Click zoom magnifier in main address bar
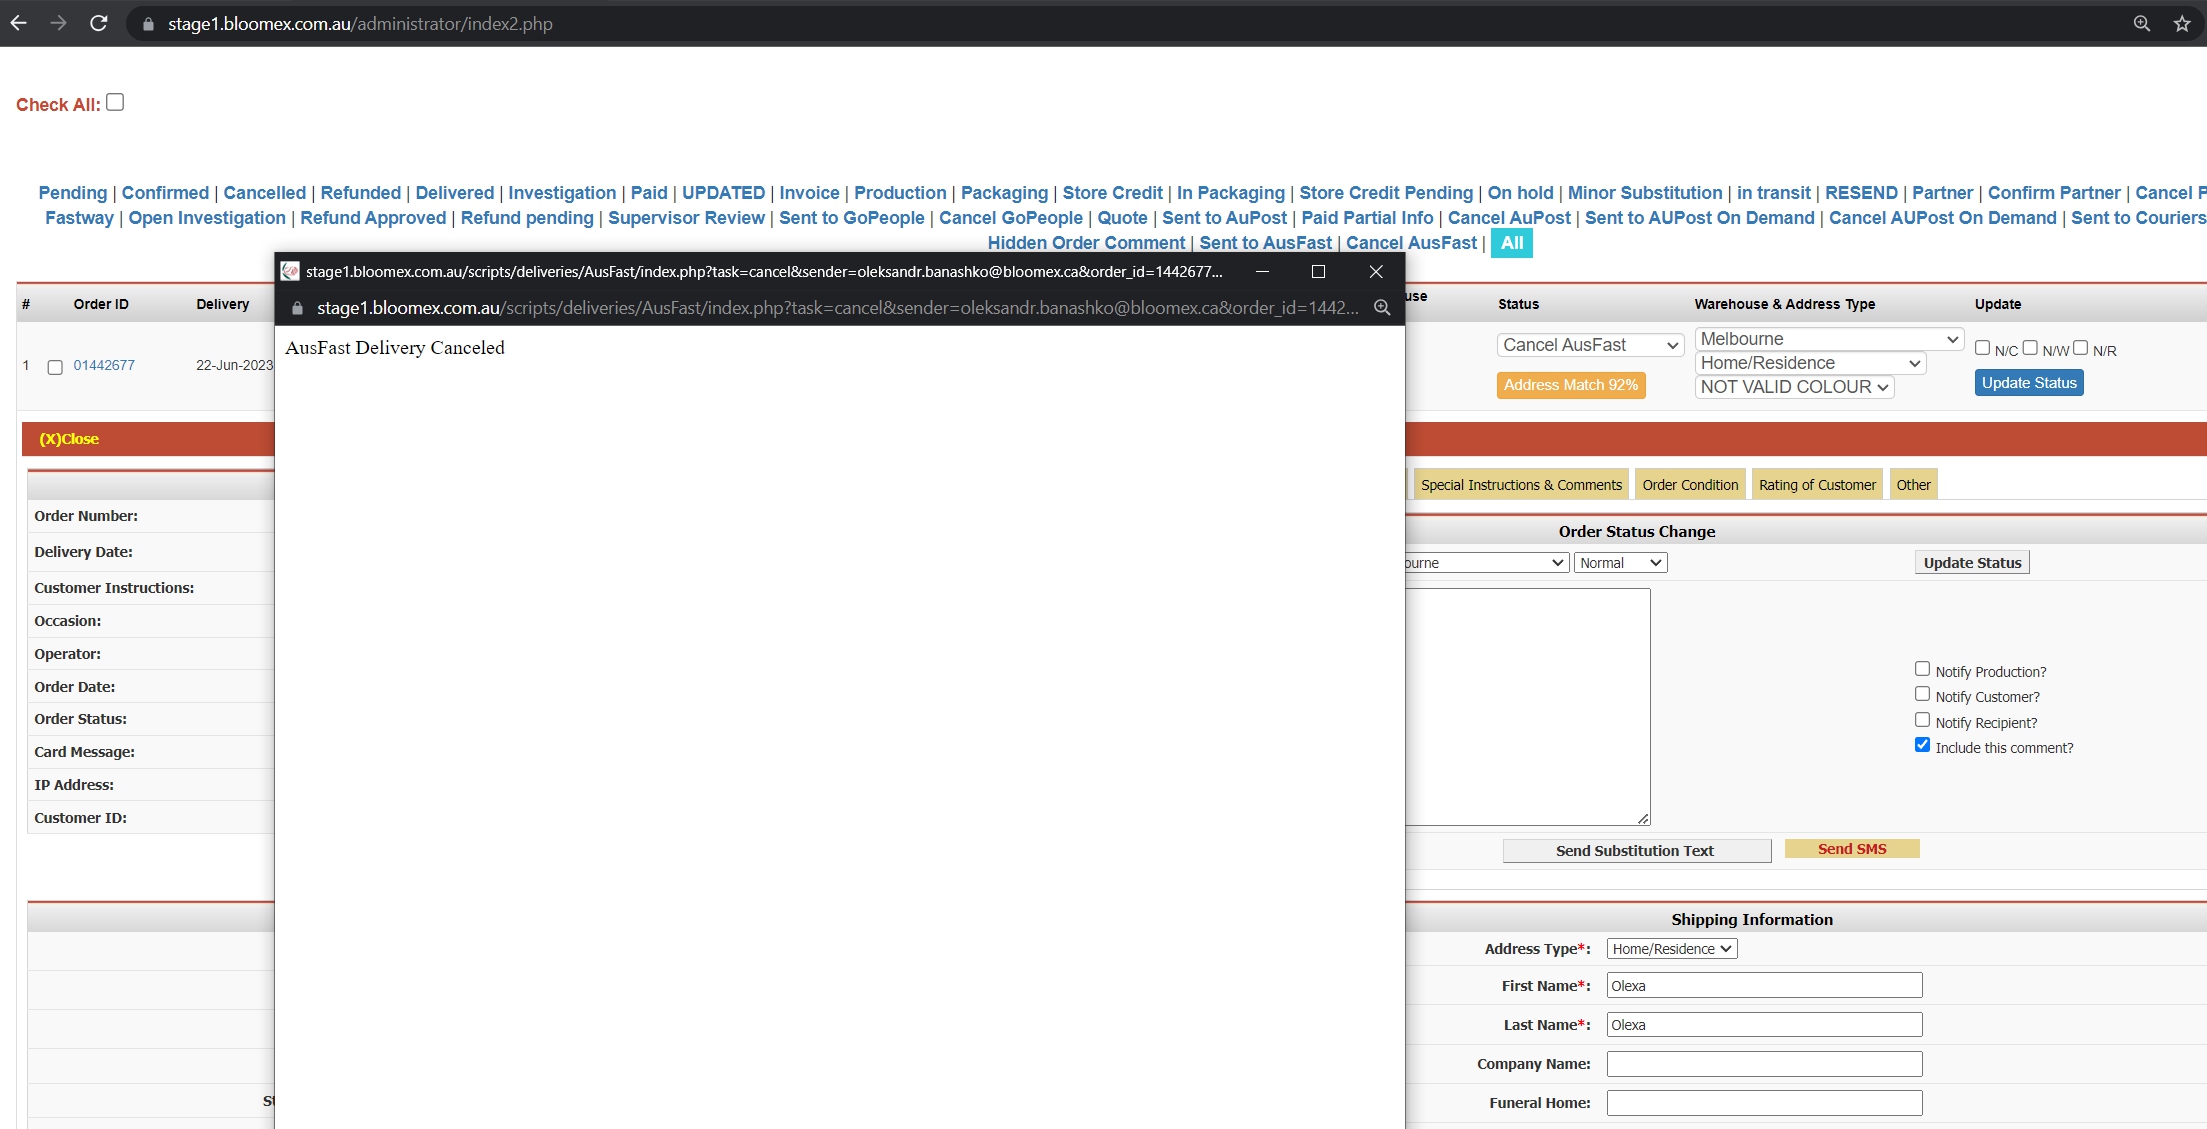This screenshot has height=1129, width=2207. point(2141,24)
